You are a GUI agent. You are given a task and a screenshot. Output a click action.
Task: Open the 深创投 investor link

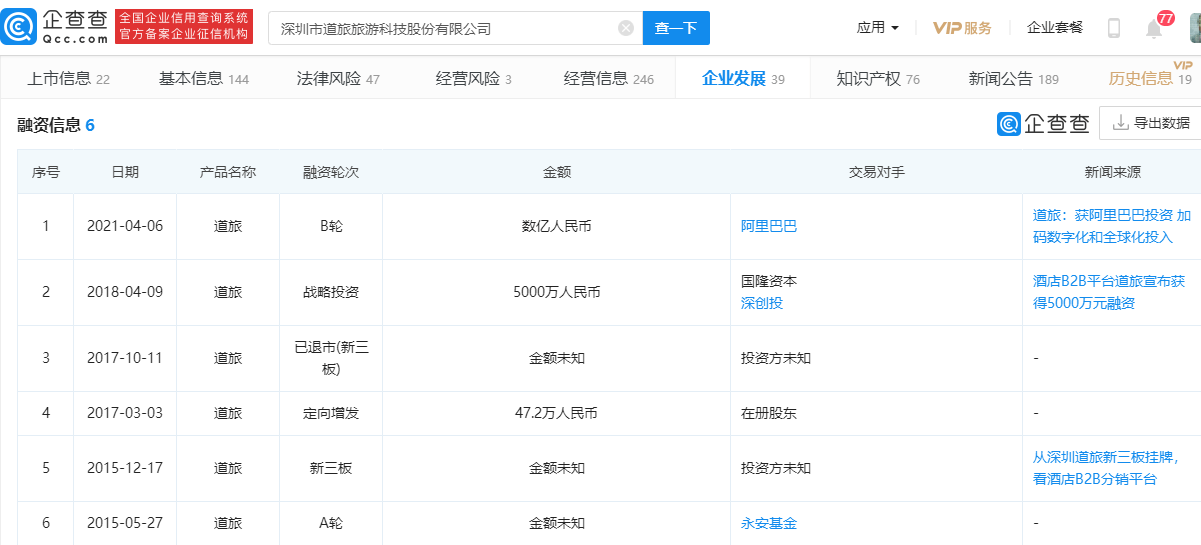[x=762, y=303]
